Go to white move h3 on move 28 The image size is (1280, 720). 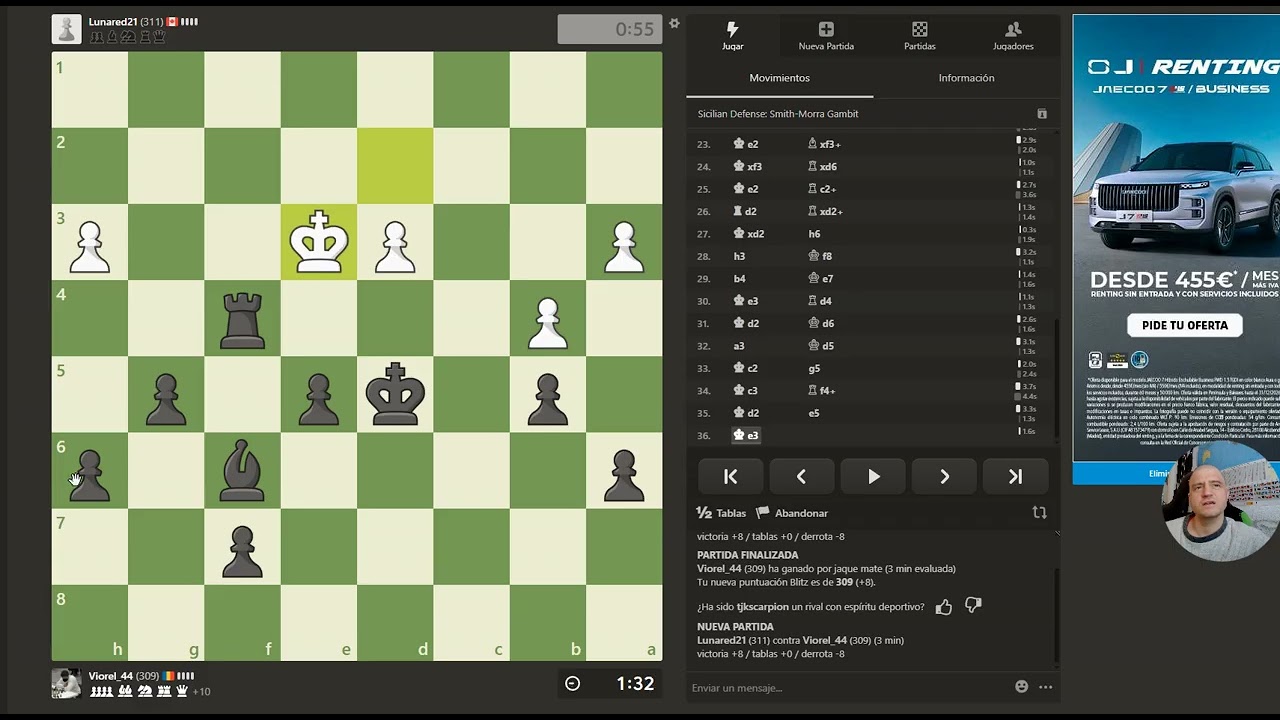(x=739, y=256)
